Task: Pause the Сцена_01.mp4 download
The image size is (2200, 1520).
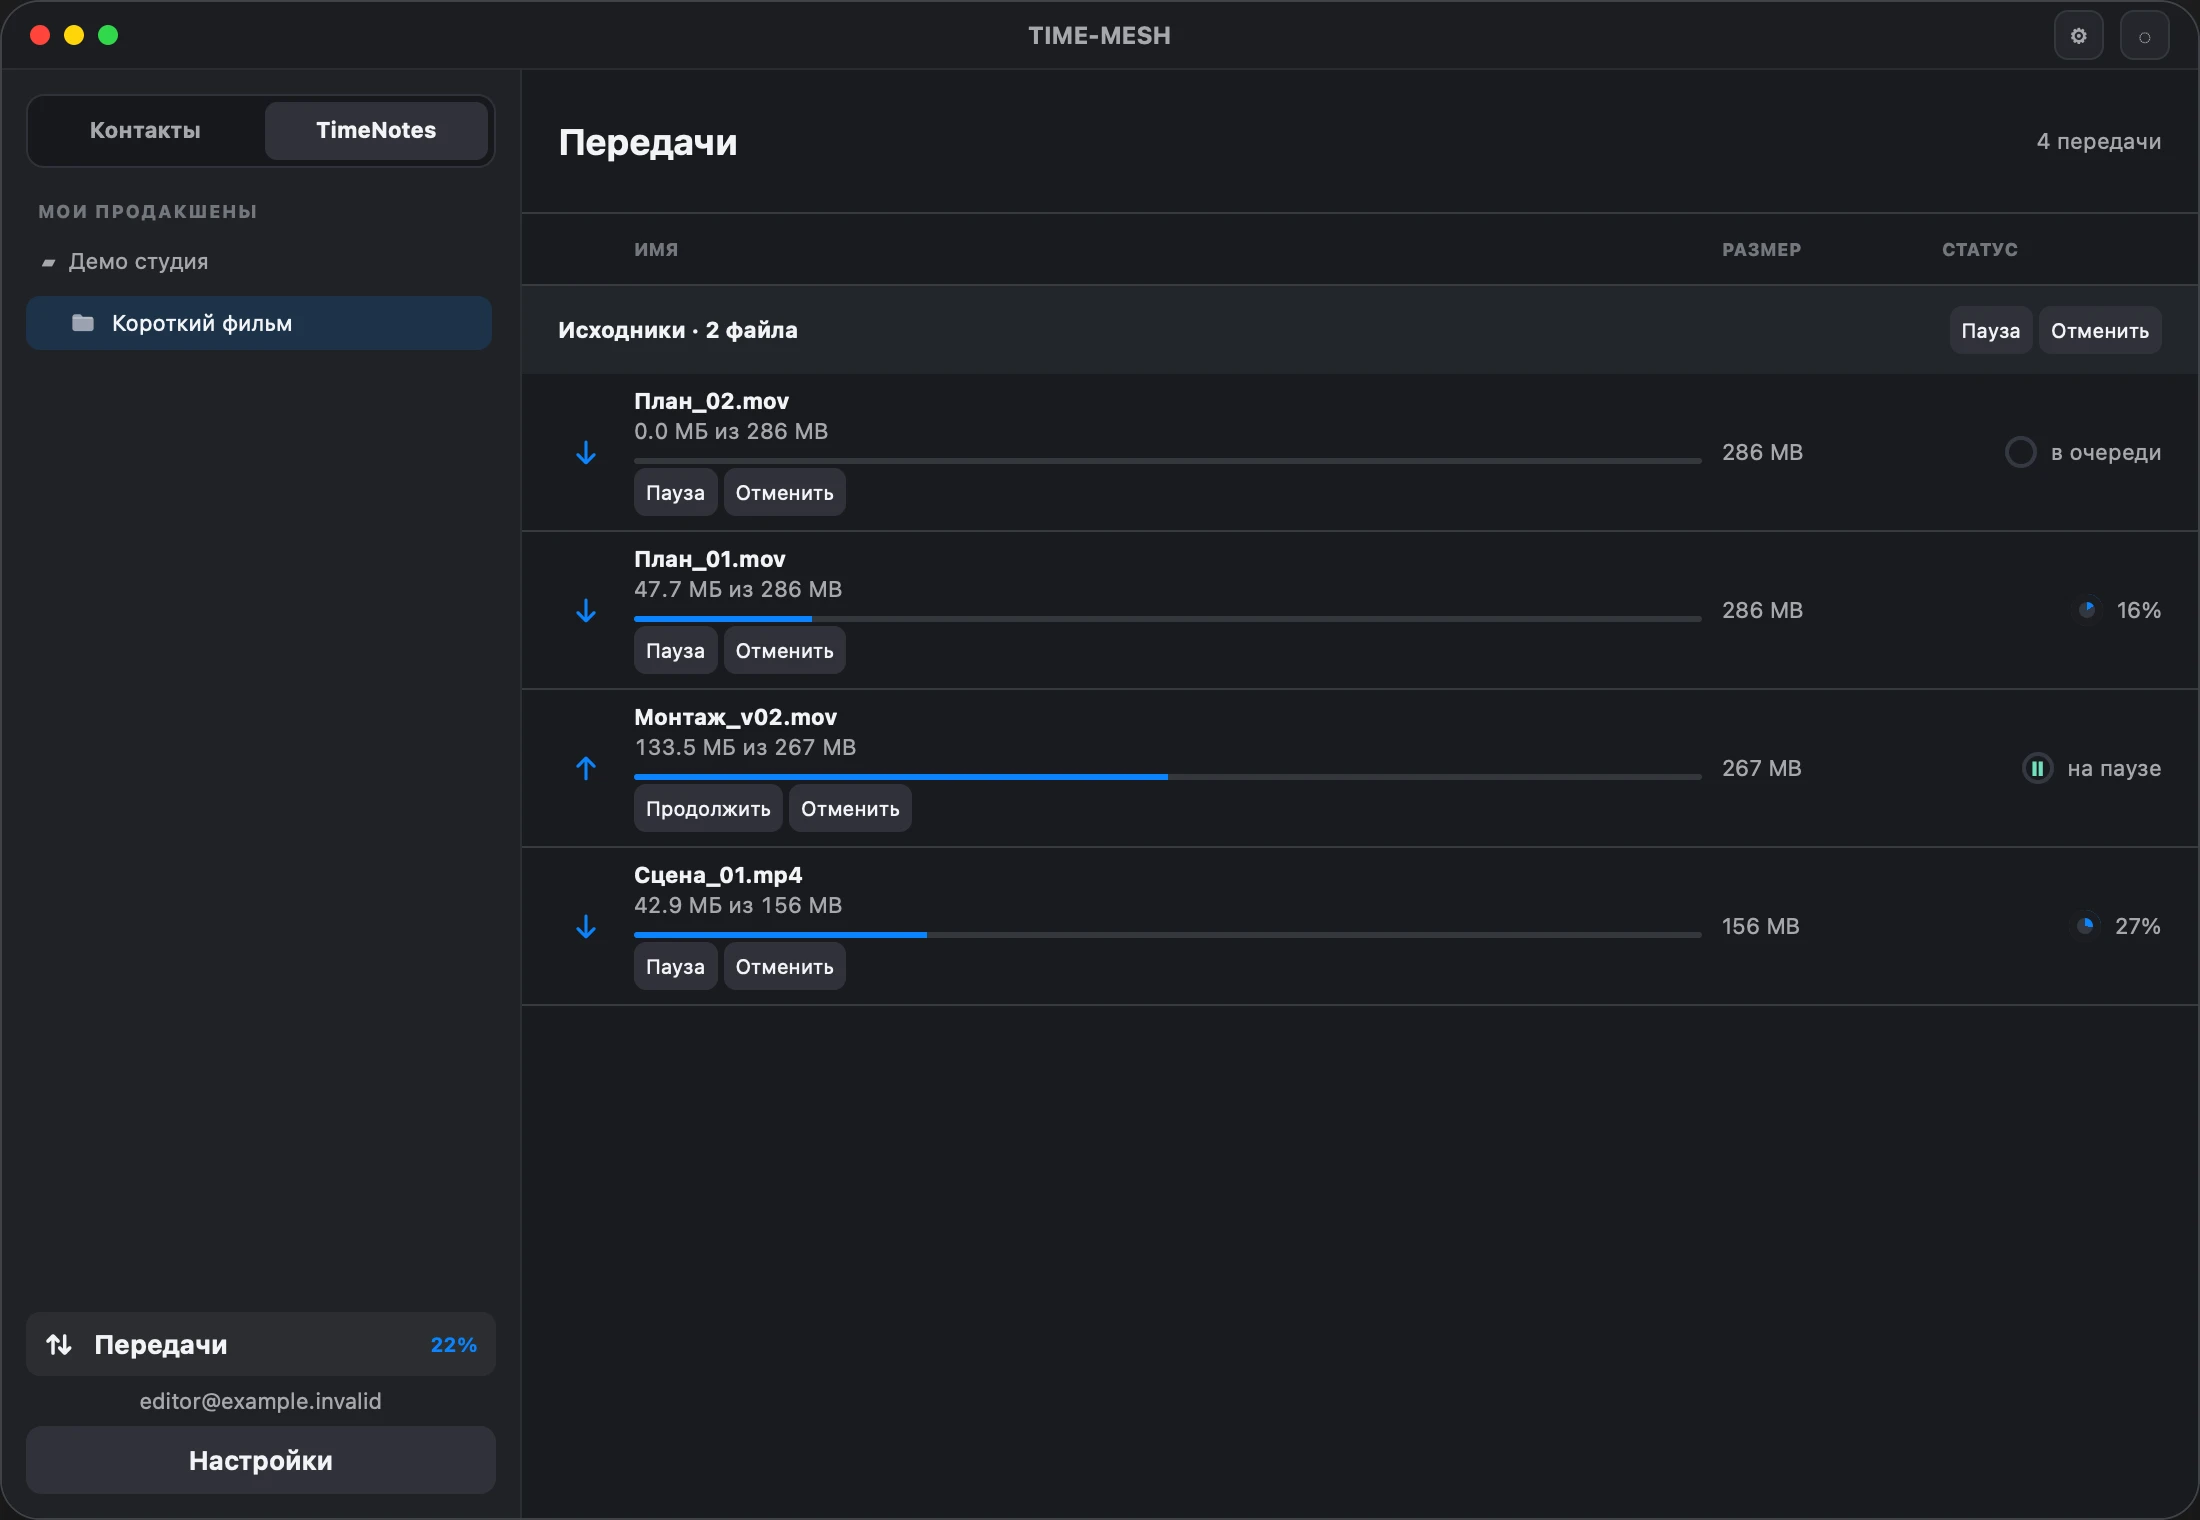Action: coord(675,967)
